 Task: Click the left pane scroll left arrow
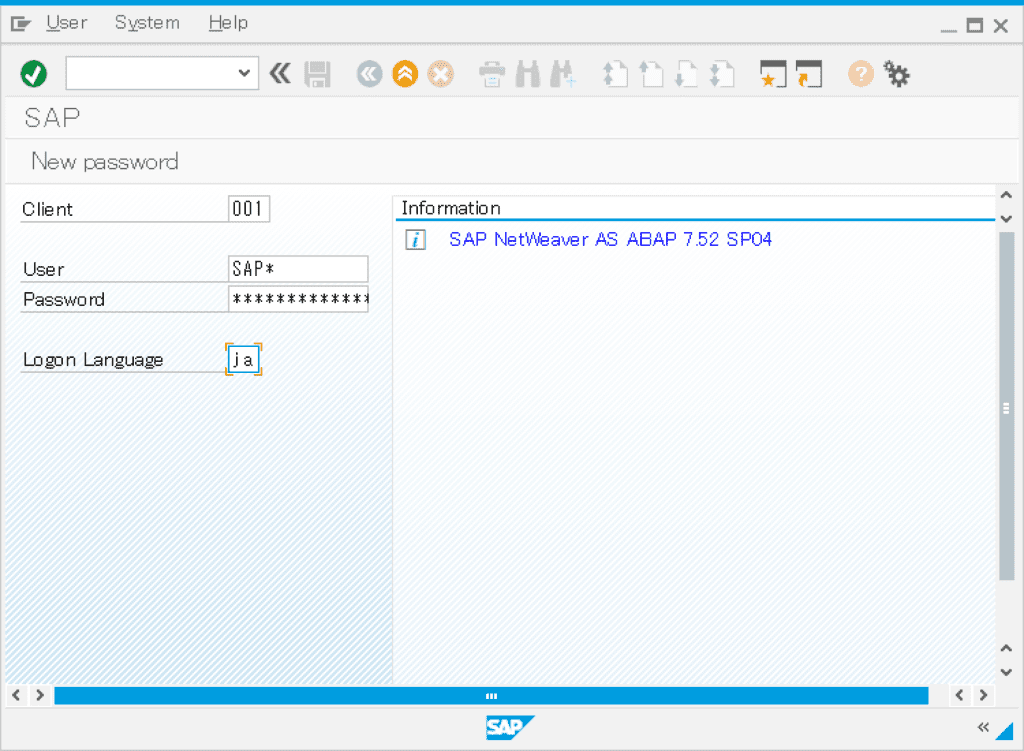click(x=16, y=695)
